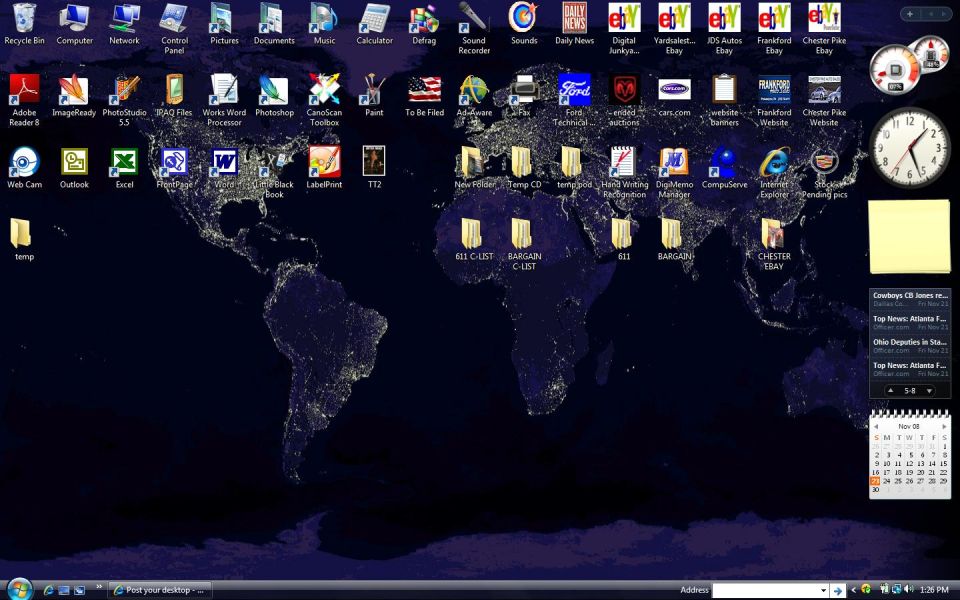
Task: Select Internet Explorer desktop icon
Action: point(774,162)
